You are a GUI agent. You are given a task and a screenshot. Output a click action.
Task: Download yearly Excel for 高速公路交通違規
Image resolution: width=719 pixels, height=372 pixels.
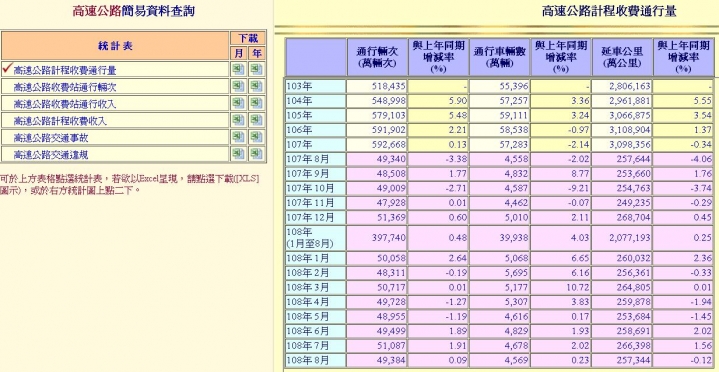256,154
